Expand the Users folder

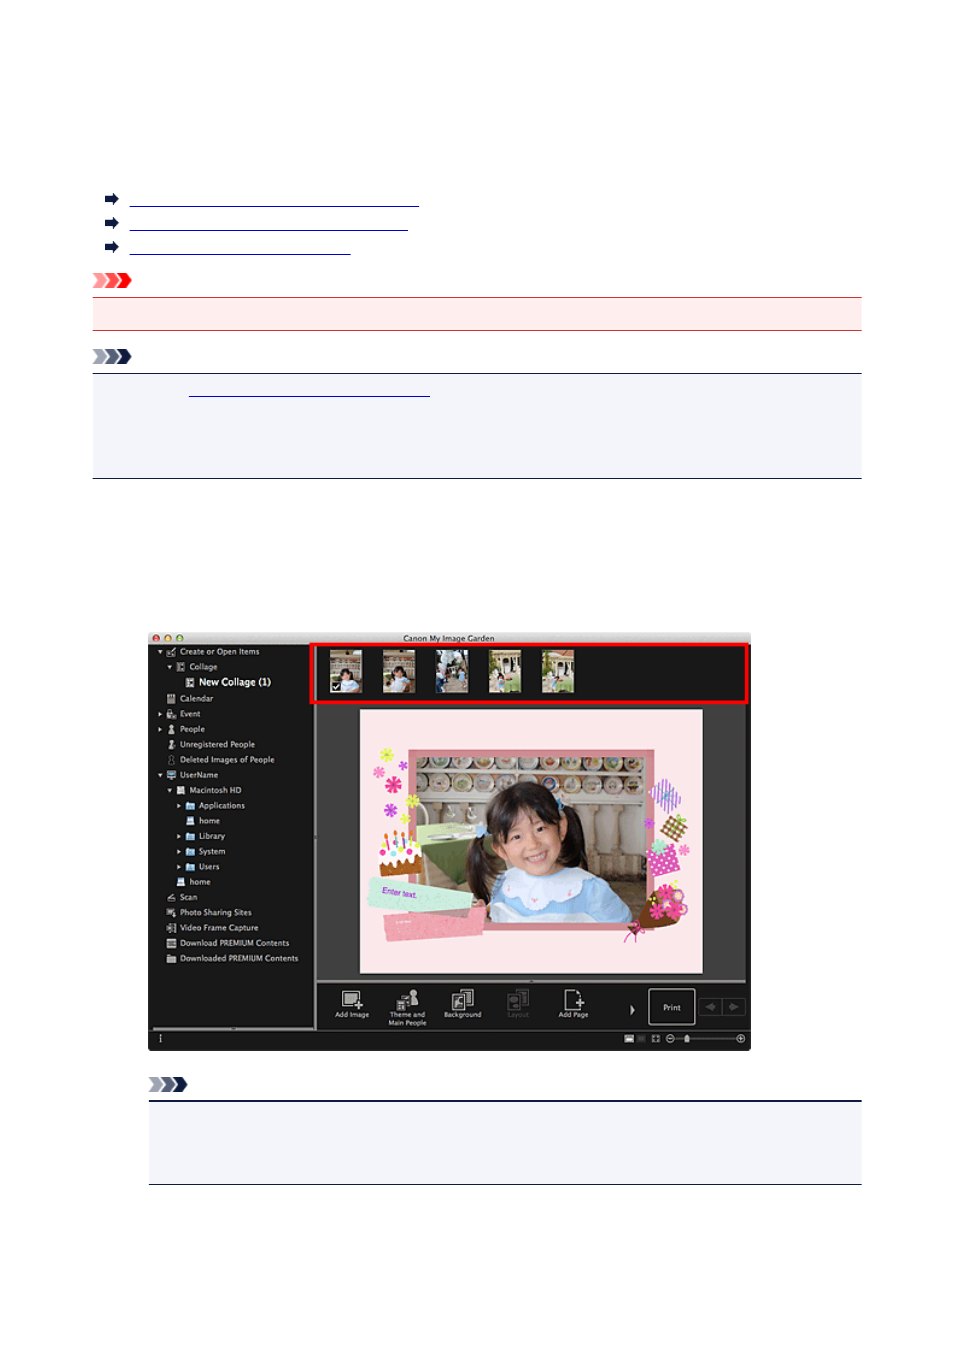pos(179,867)
